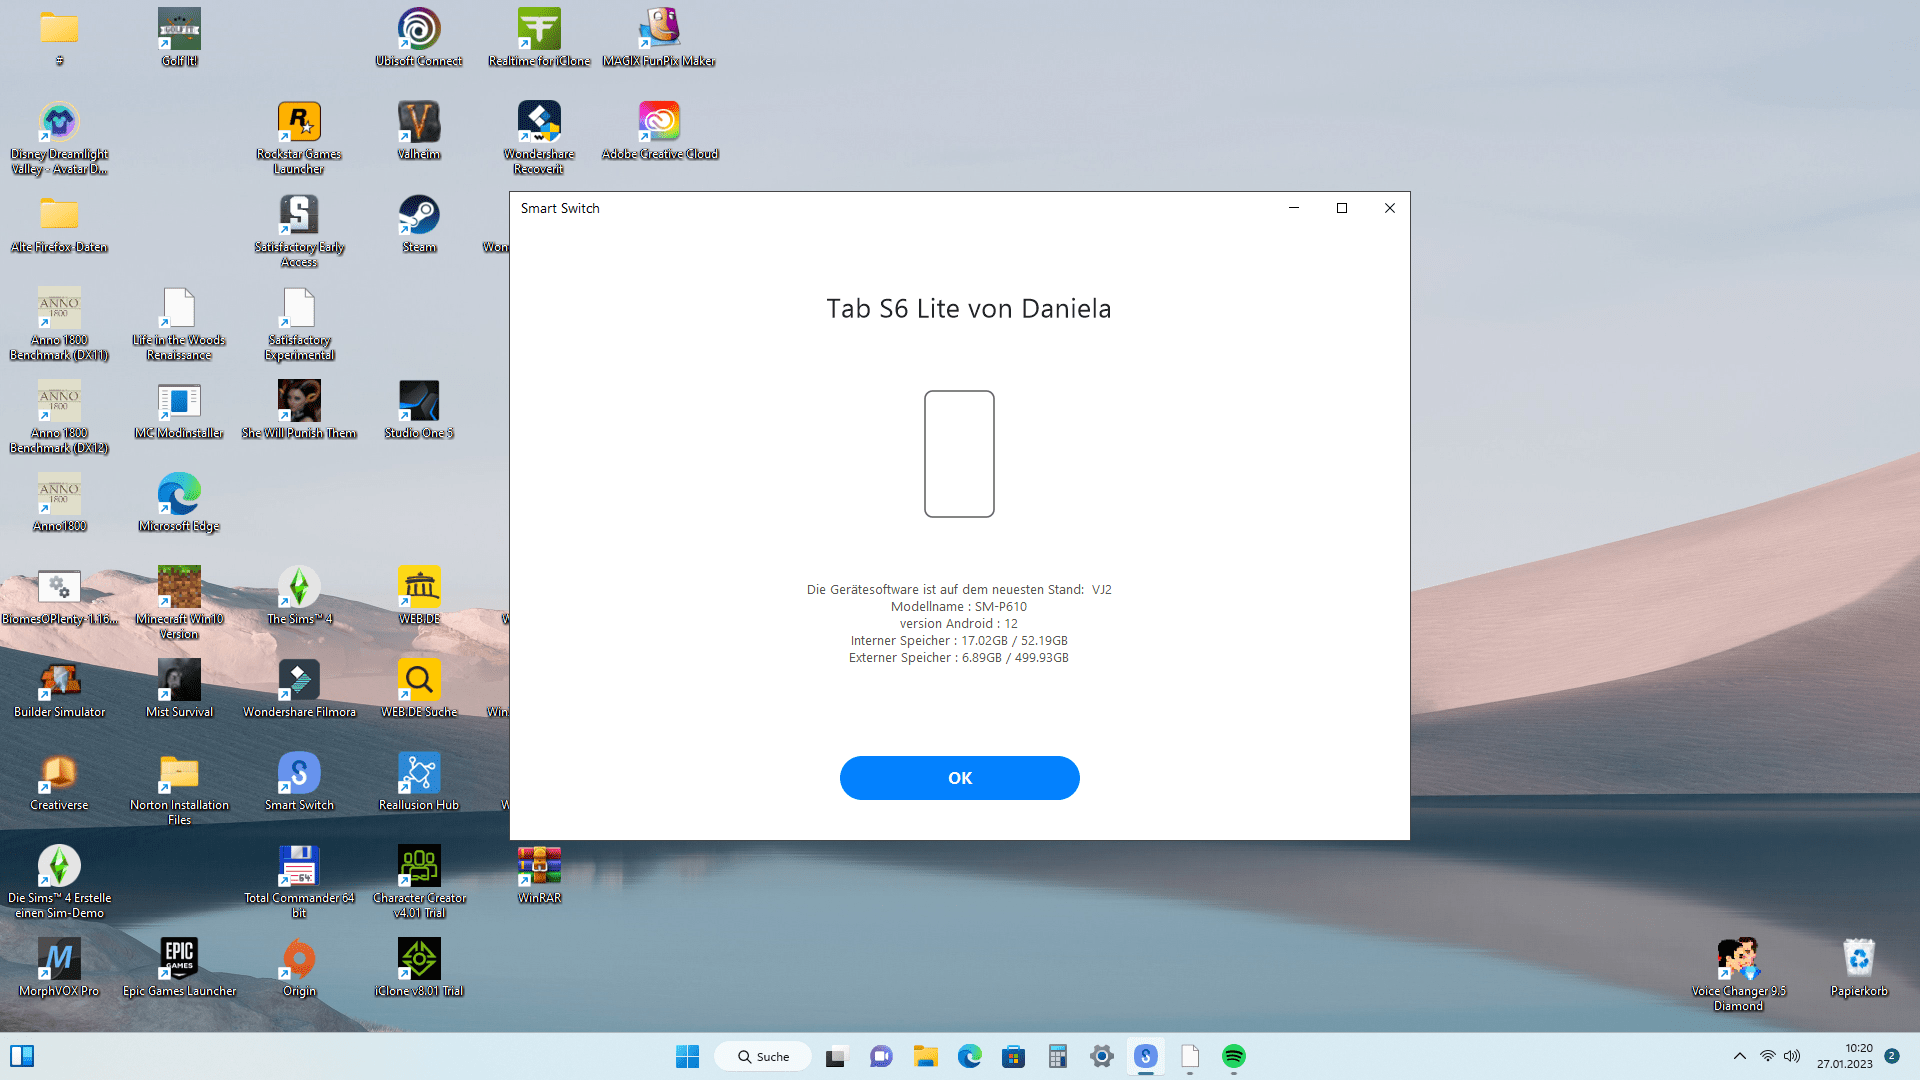The width and height of the screenshot is (1920, 1080).
Task: Open the Alte Firefox Daten folder
Action: pyautogui.click(x=59, y=224)
